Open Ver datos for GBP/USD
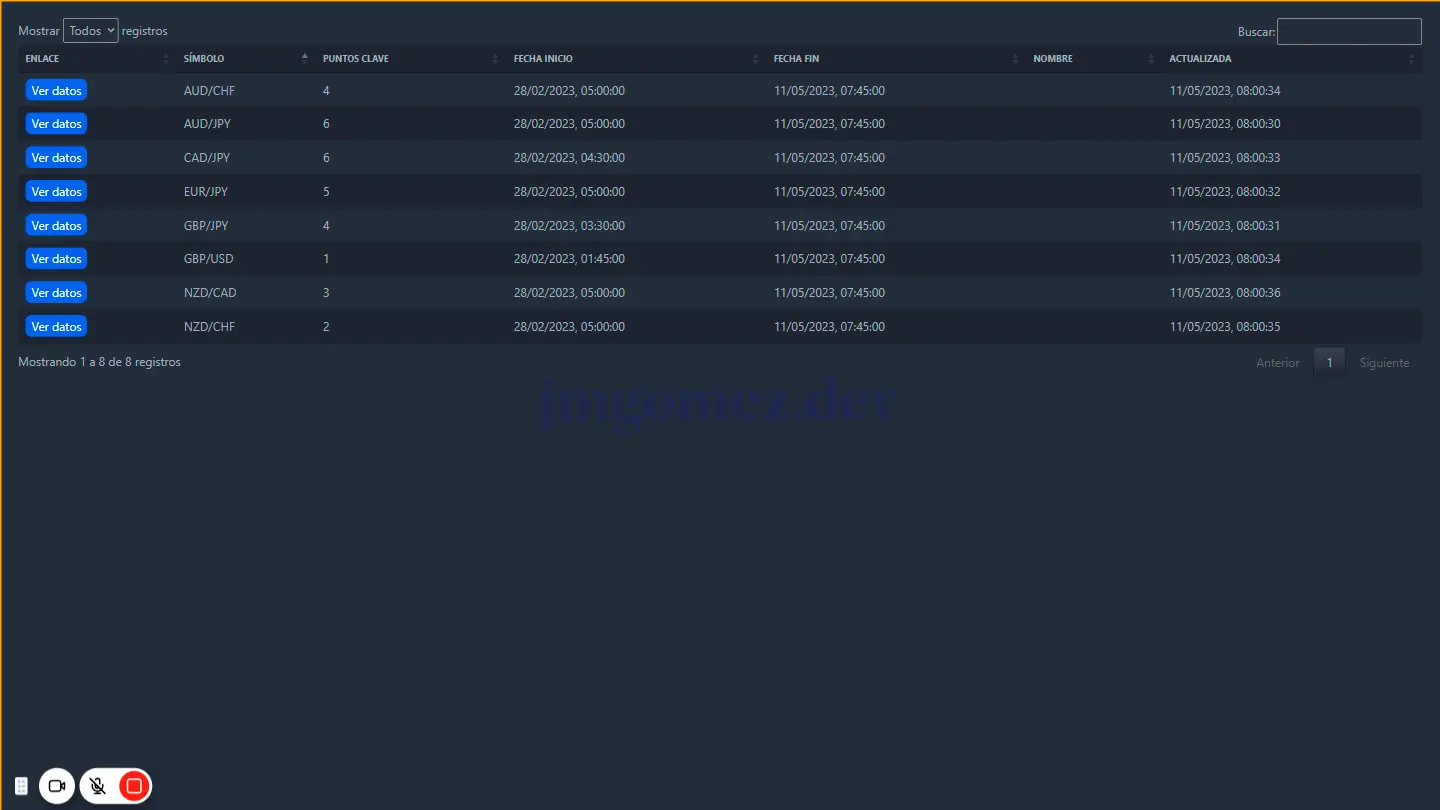This screenshot has height=810, width=1440. click(56, 259)
